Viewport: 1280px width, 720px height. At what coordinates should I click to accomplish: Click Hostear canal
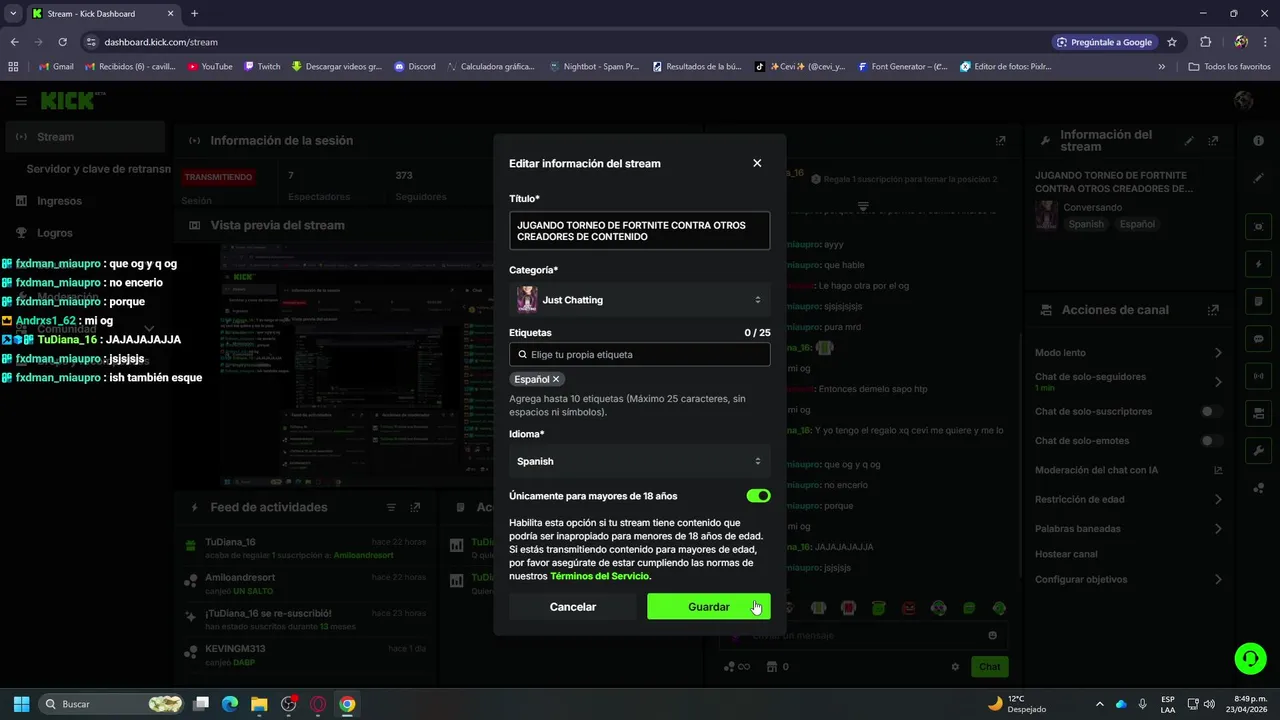pos(1066,554)
